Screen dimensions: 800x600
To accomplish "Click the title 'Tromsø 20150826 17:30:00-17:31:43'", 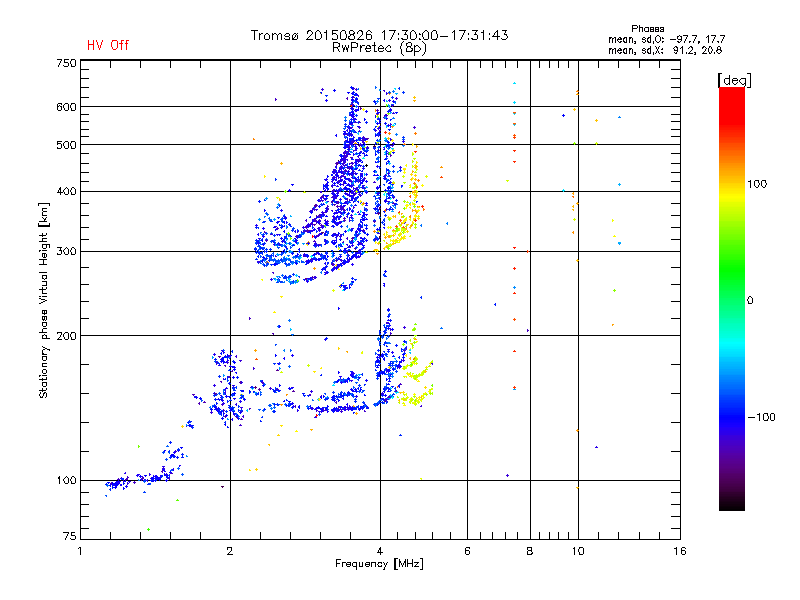I will (379, 35).
